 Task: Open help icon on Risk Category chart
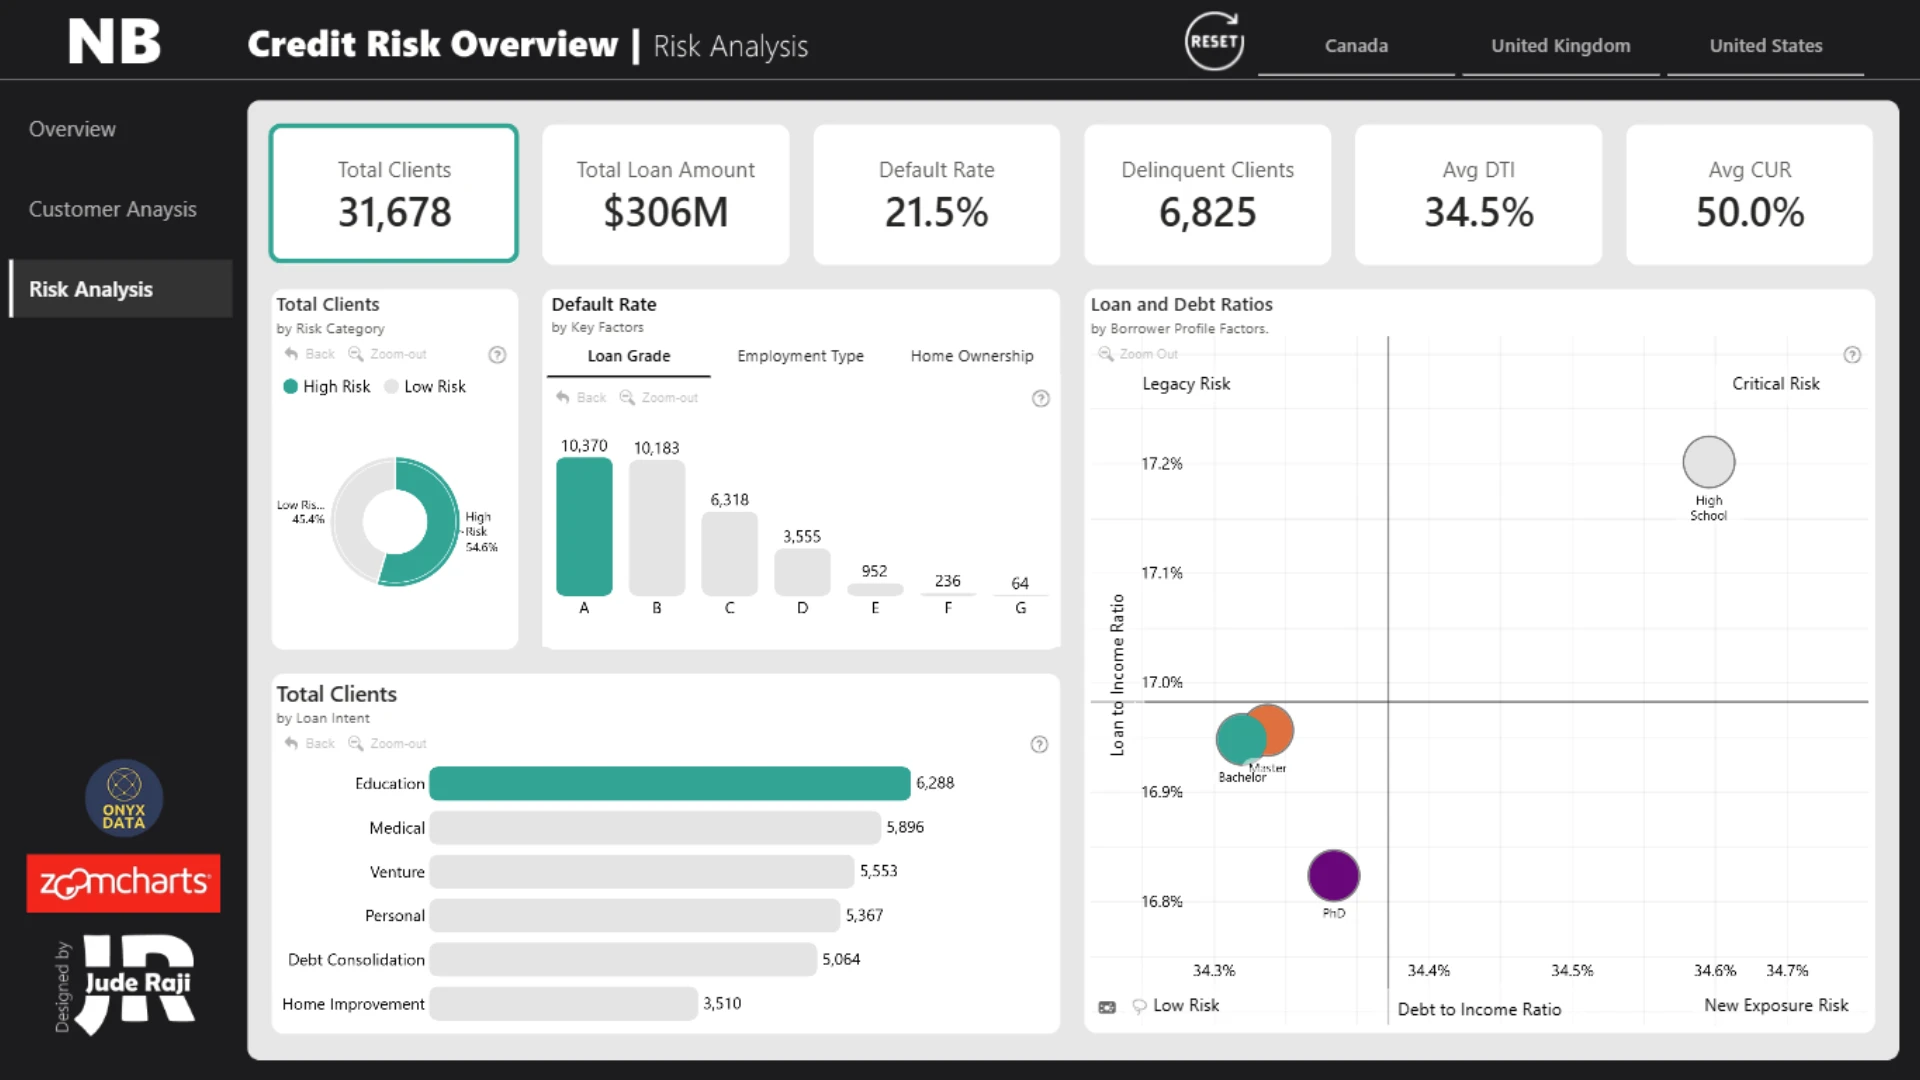[x=497, y=355]
